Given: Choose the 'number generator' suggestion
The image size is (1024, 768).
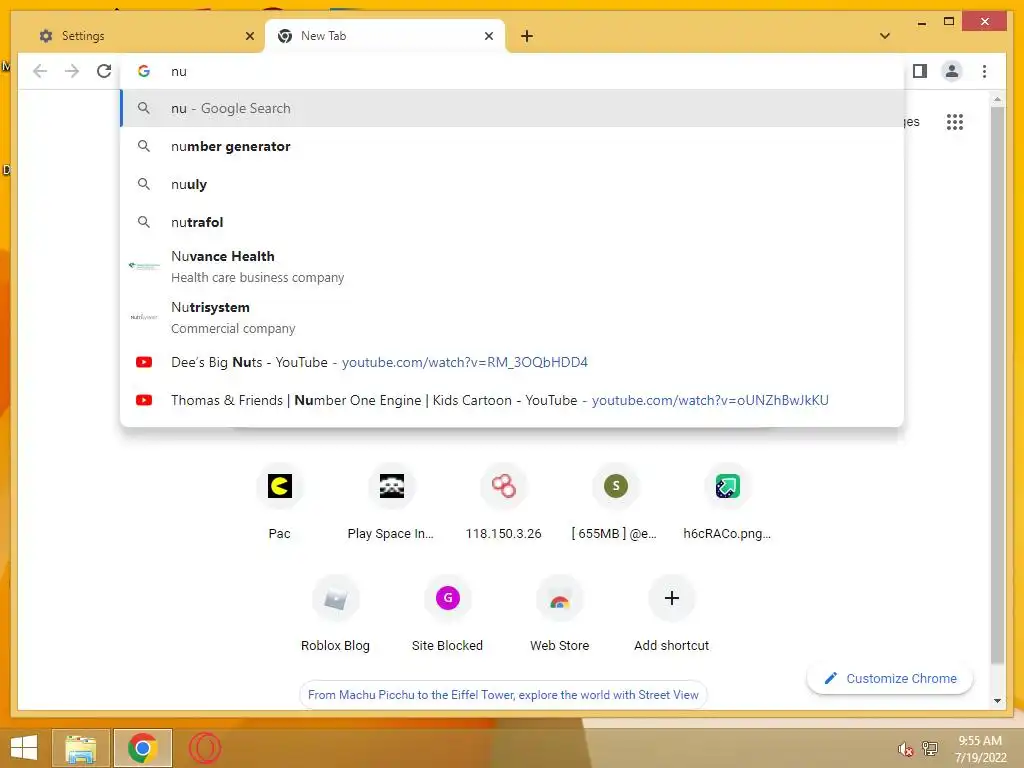Looking at the screenshot, I should click(512, 146).
